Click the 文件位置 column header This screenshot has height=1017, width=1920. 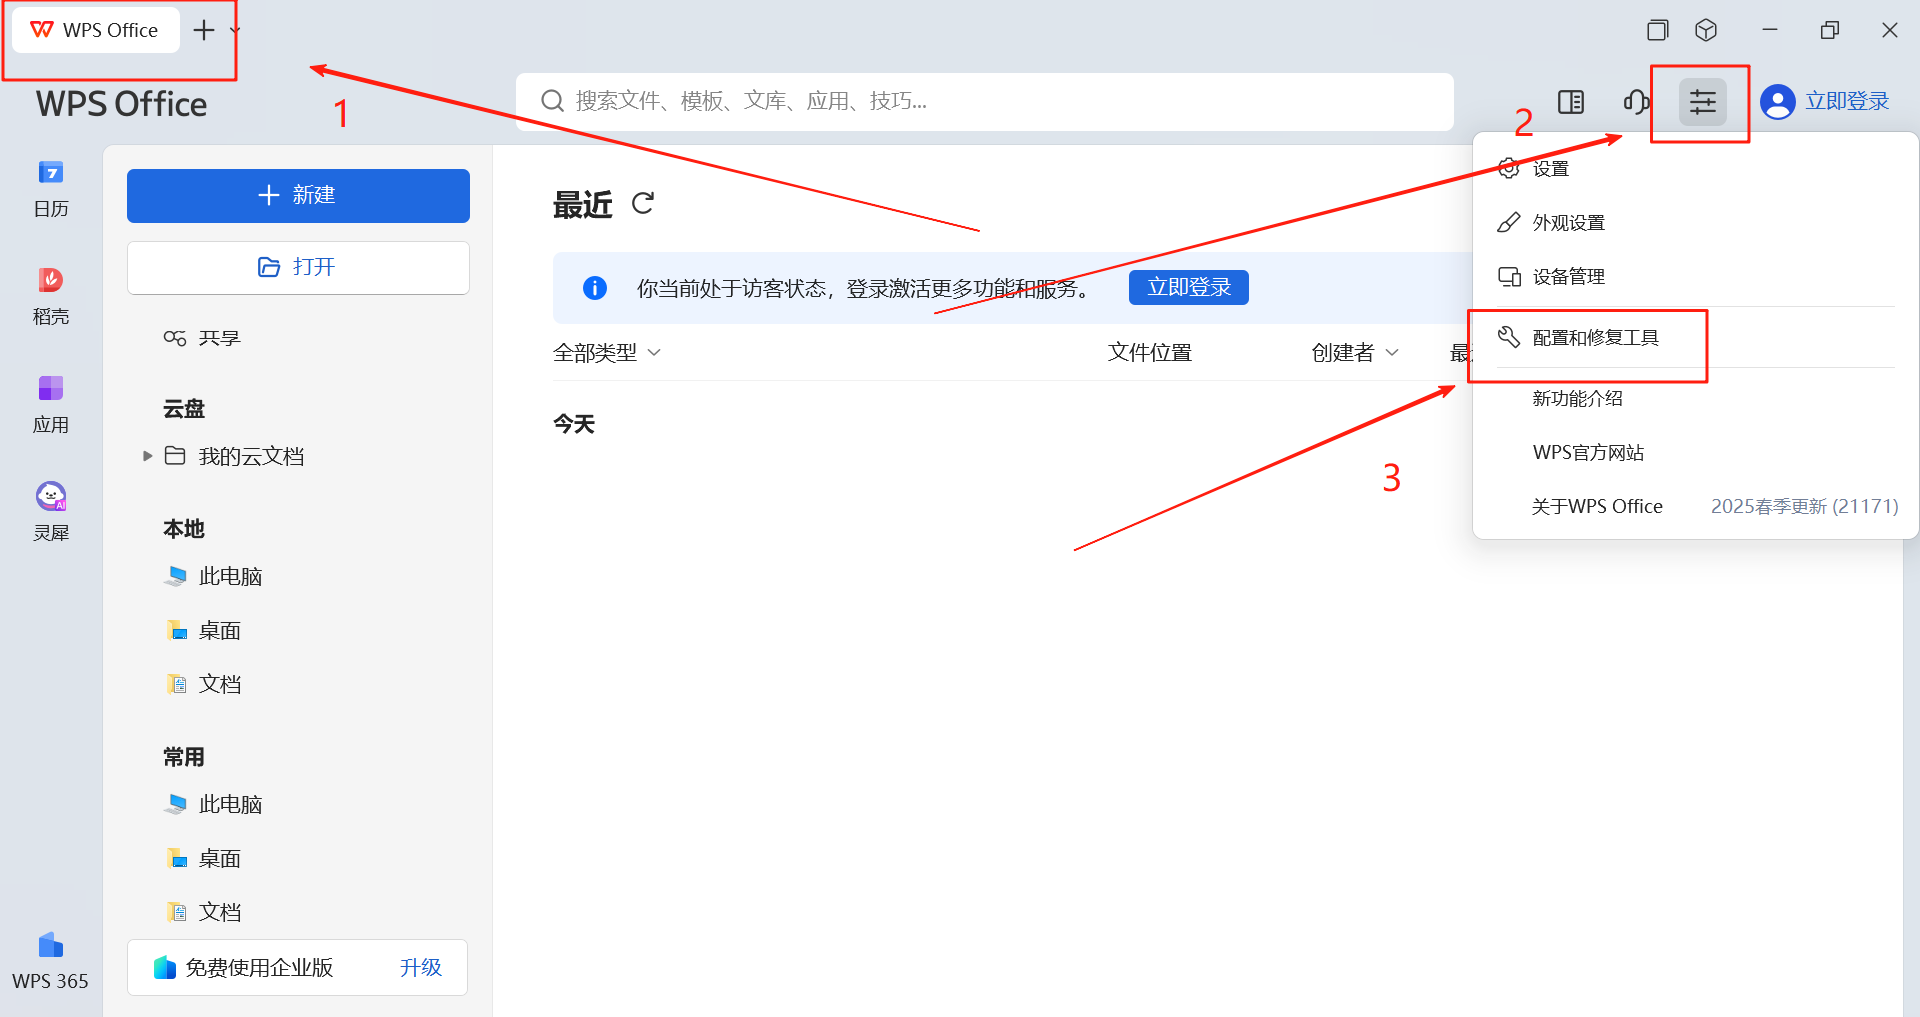pos(1150,352)
